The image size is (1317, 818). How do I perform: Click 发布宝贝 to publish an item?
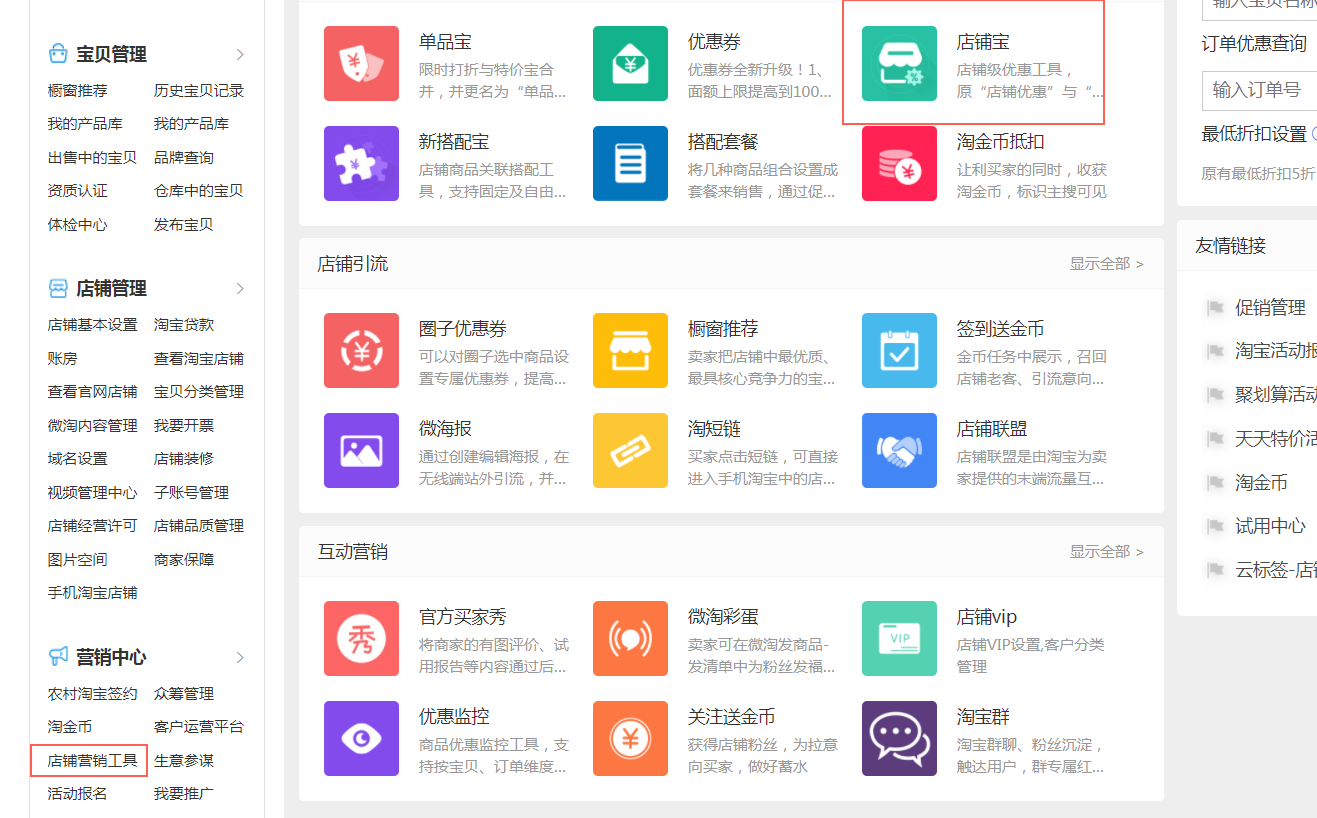click(184, 225)
